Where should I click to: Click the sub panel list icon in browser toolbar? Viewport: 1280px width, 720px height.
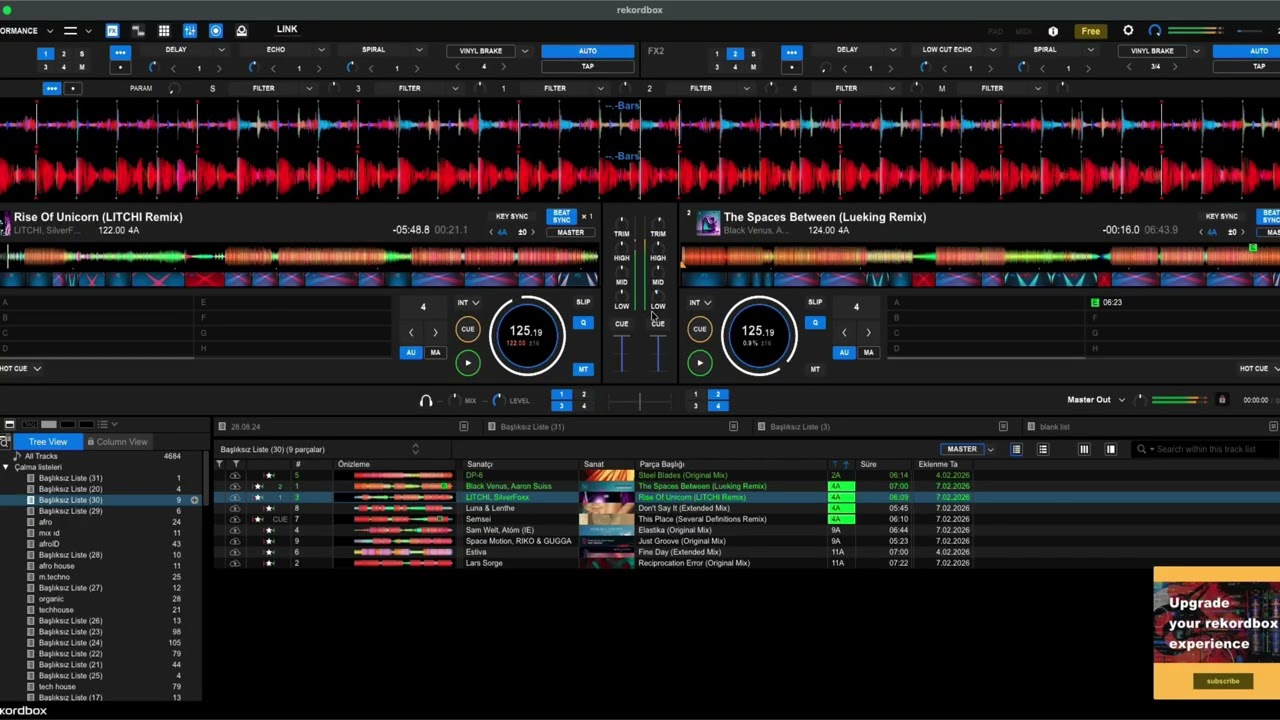[102, 425]
